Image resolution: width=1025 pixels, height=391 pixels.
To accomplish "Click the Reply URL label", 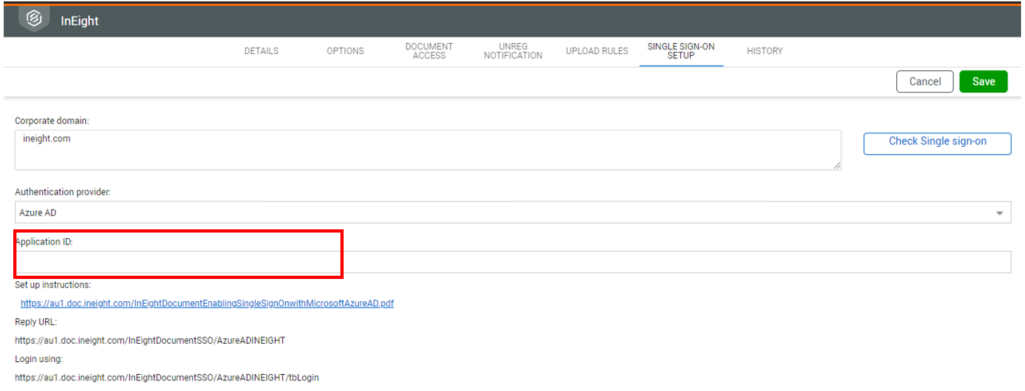I will 36,322.
